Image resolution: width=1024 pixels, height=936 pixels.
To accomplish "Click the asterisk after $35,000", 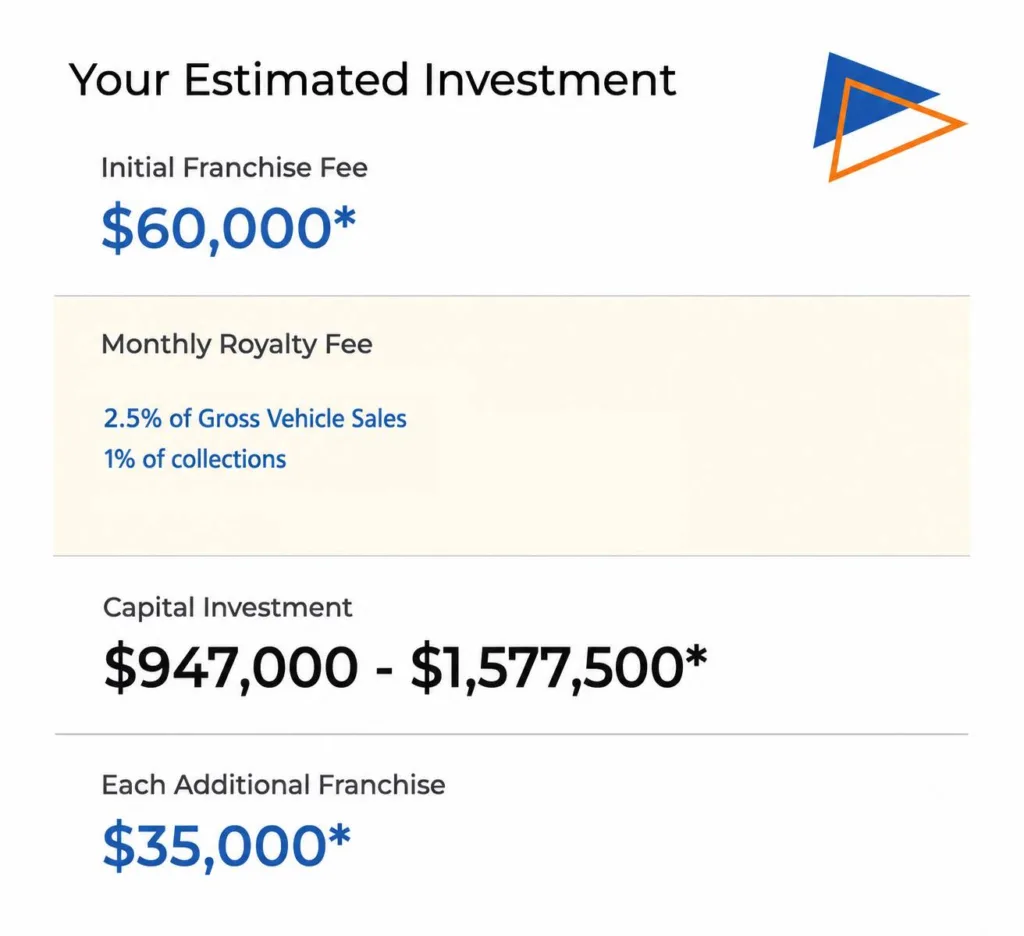I will (340, 833).
